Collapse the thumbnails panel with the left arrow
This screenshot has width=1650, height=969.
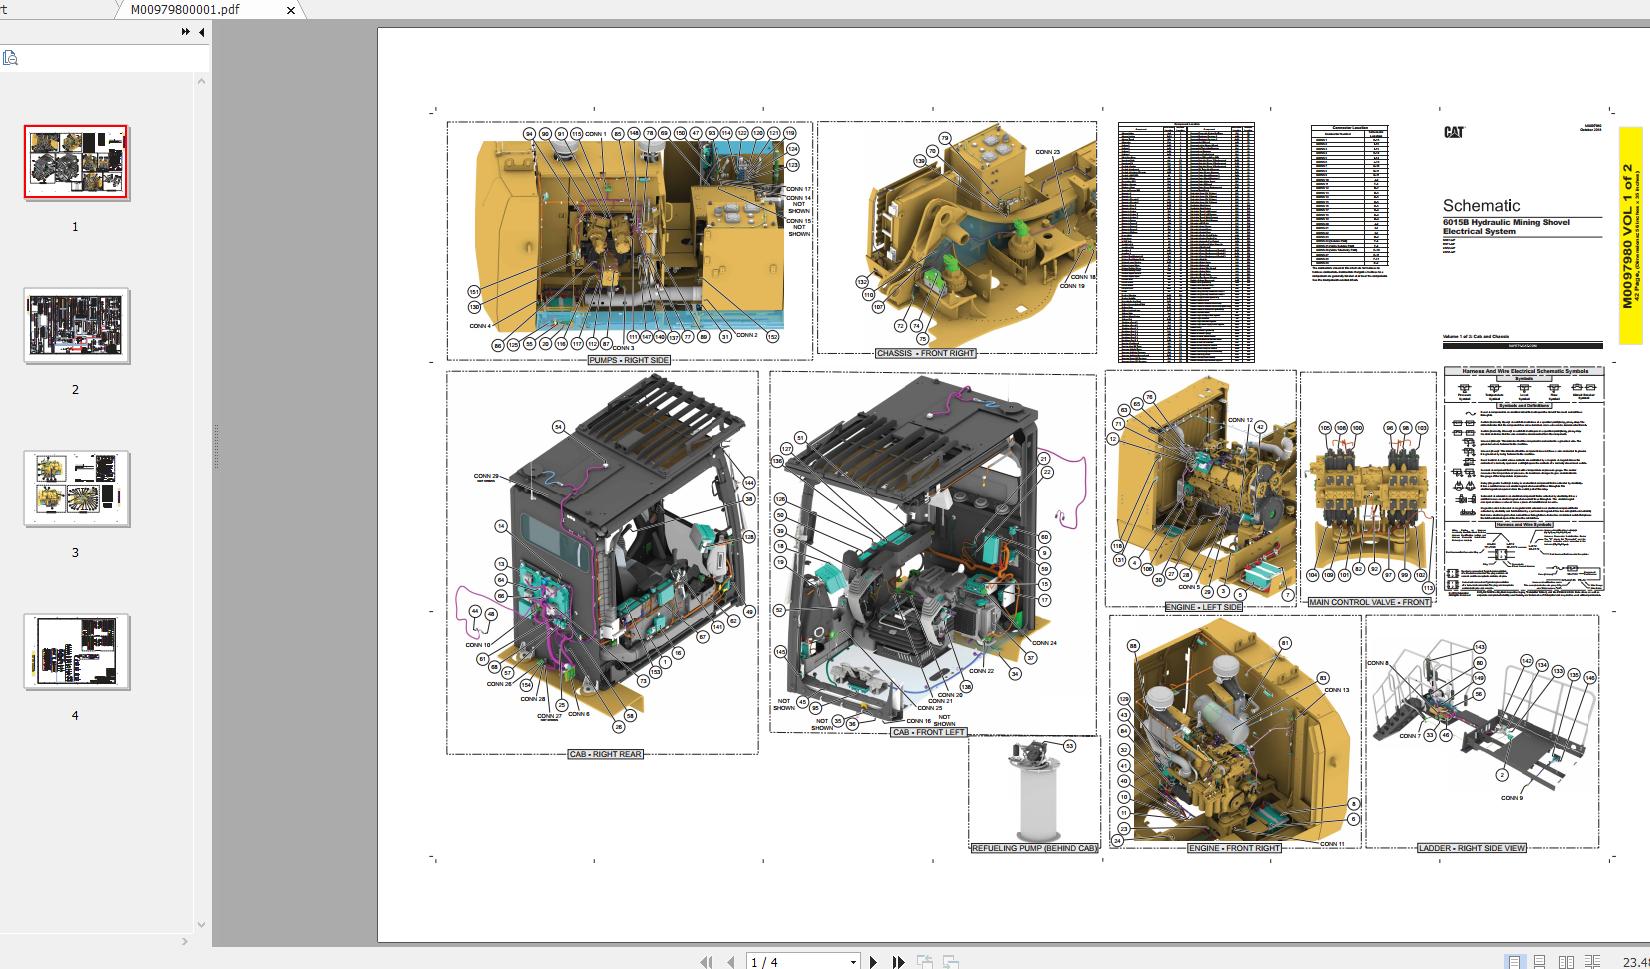200,31
